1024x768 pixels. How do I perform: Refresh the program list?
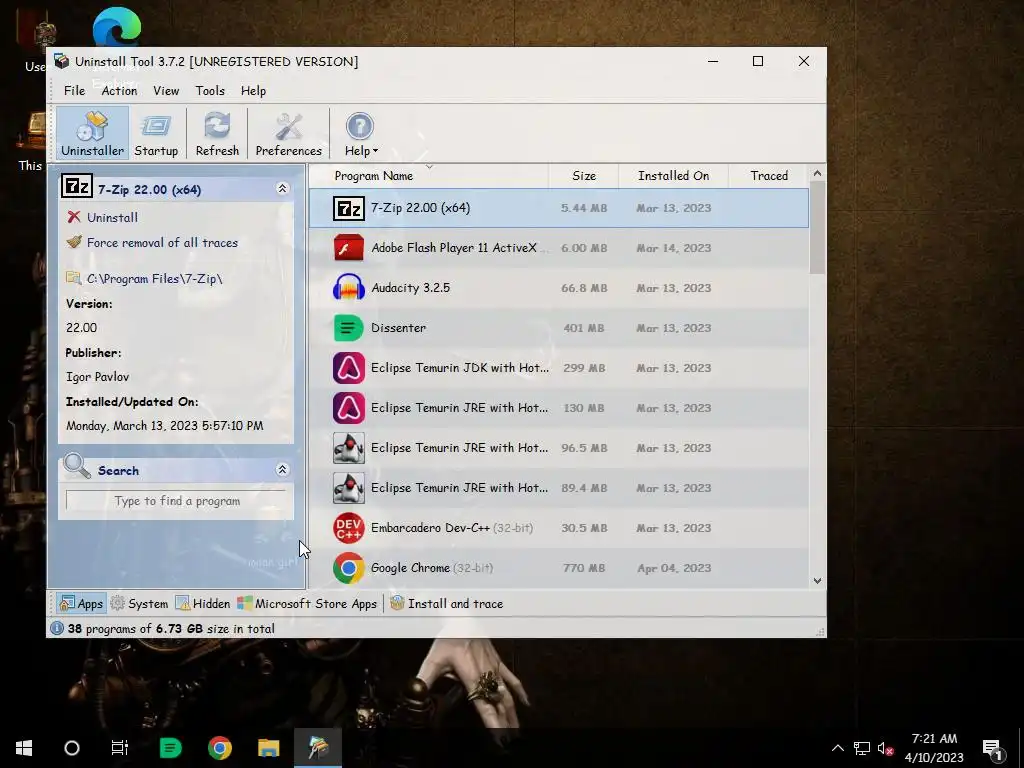point(217,134)
